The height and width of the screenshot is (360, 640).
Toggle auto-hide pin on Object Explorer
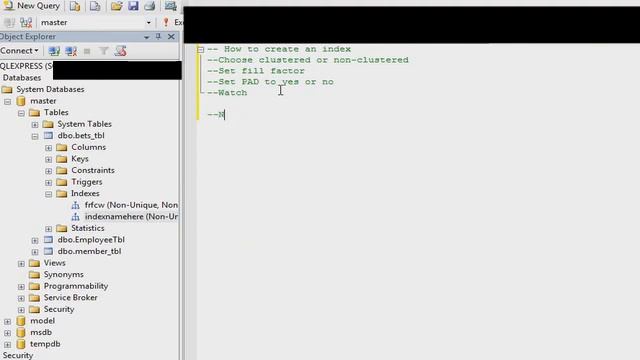coord(158,37)
